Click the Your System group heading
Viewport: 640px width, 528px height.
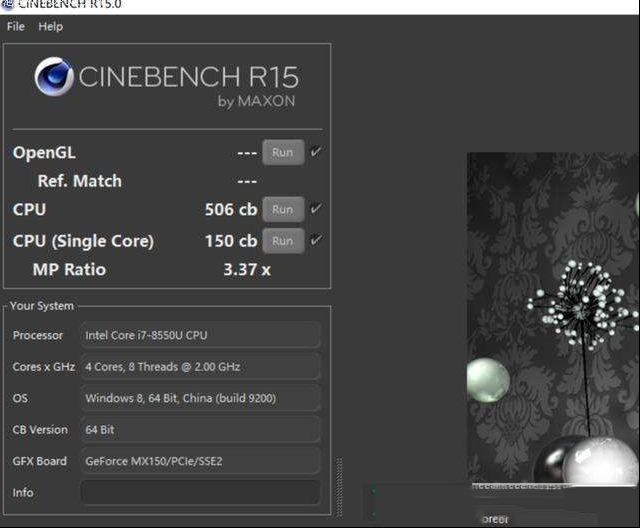point(42,306)
